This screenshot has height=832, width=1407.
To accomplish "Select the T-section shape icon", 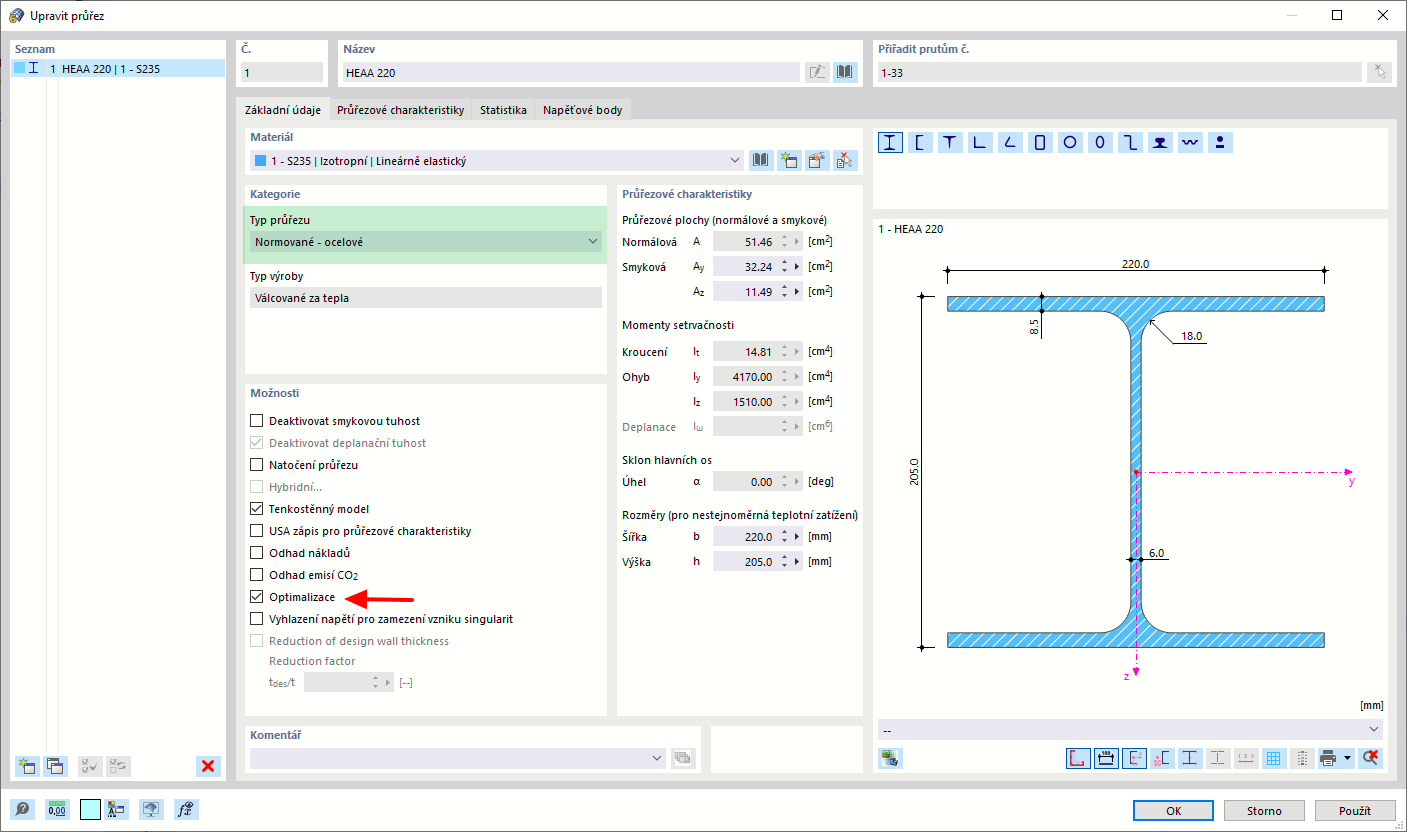I will [949, 142].
